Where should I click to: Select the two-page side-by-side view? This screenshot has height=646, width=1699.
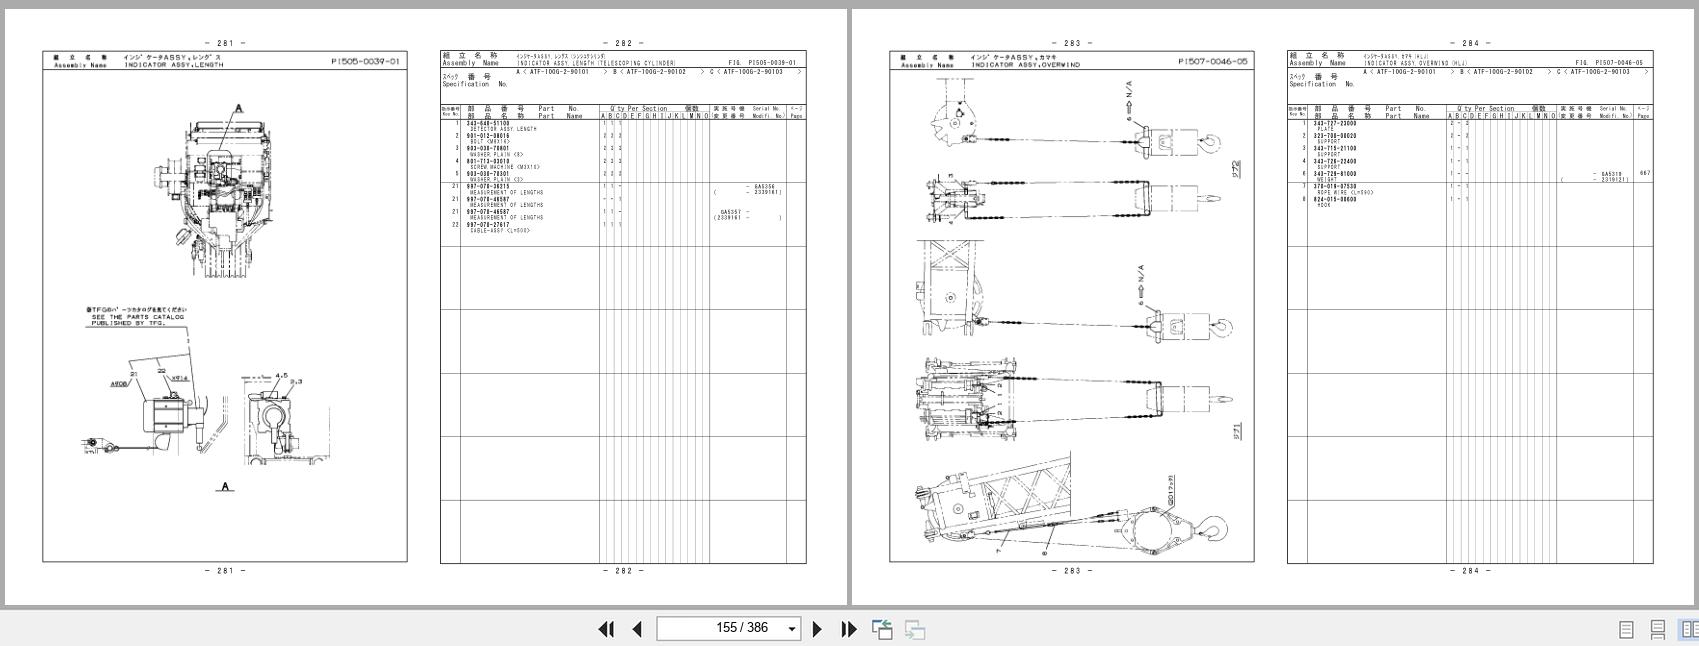1689,629
